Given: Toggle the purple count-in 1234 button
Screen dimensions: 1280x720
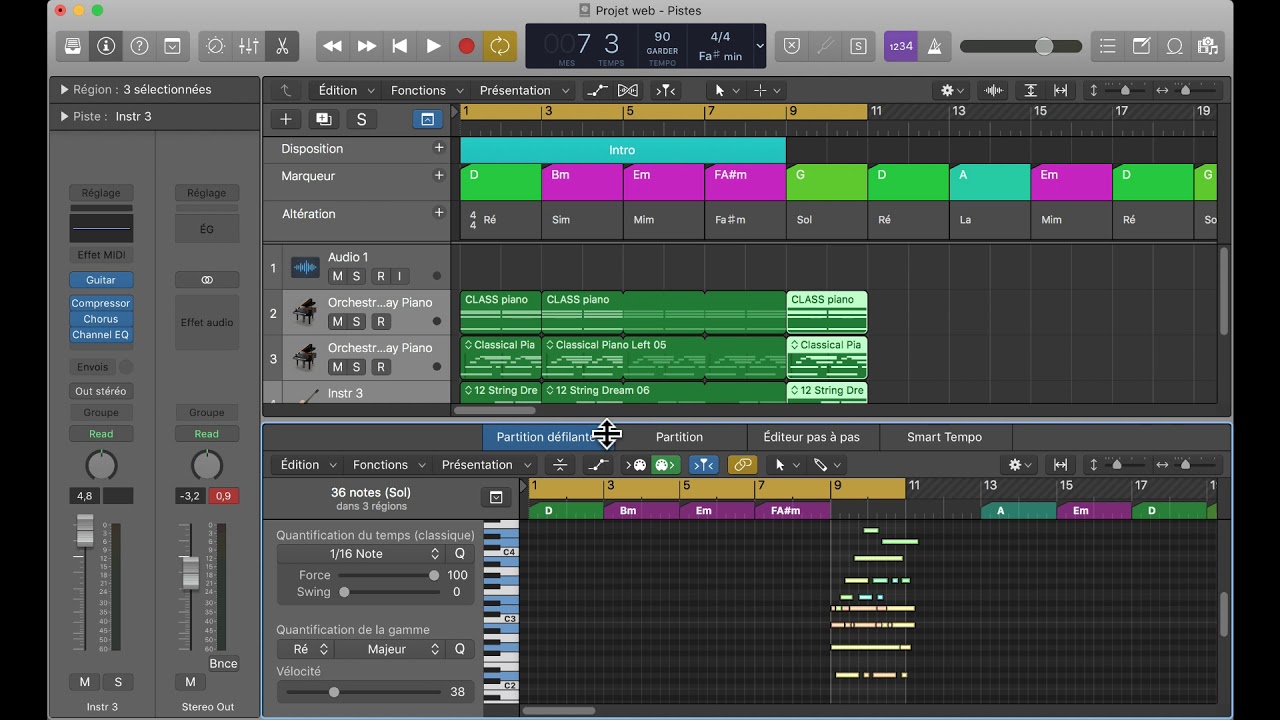Looking at the screenshot, I should (901, 46).
